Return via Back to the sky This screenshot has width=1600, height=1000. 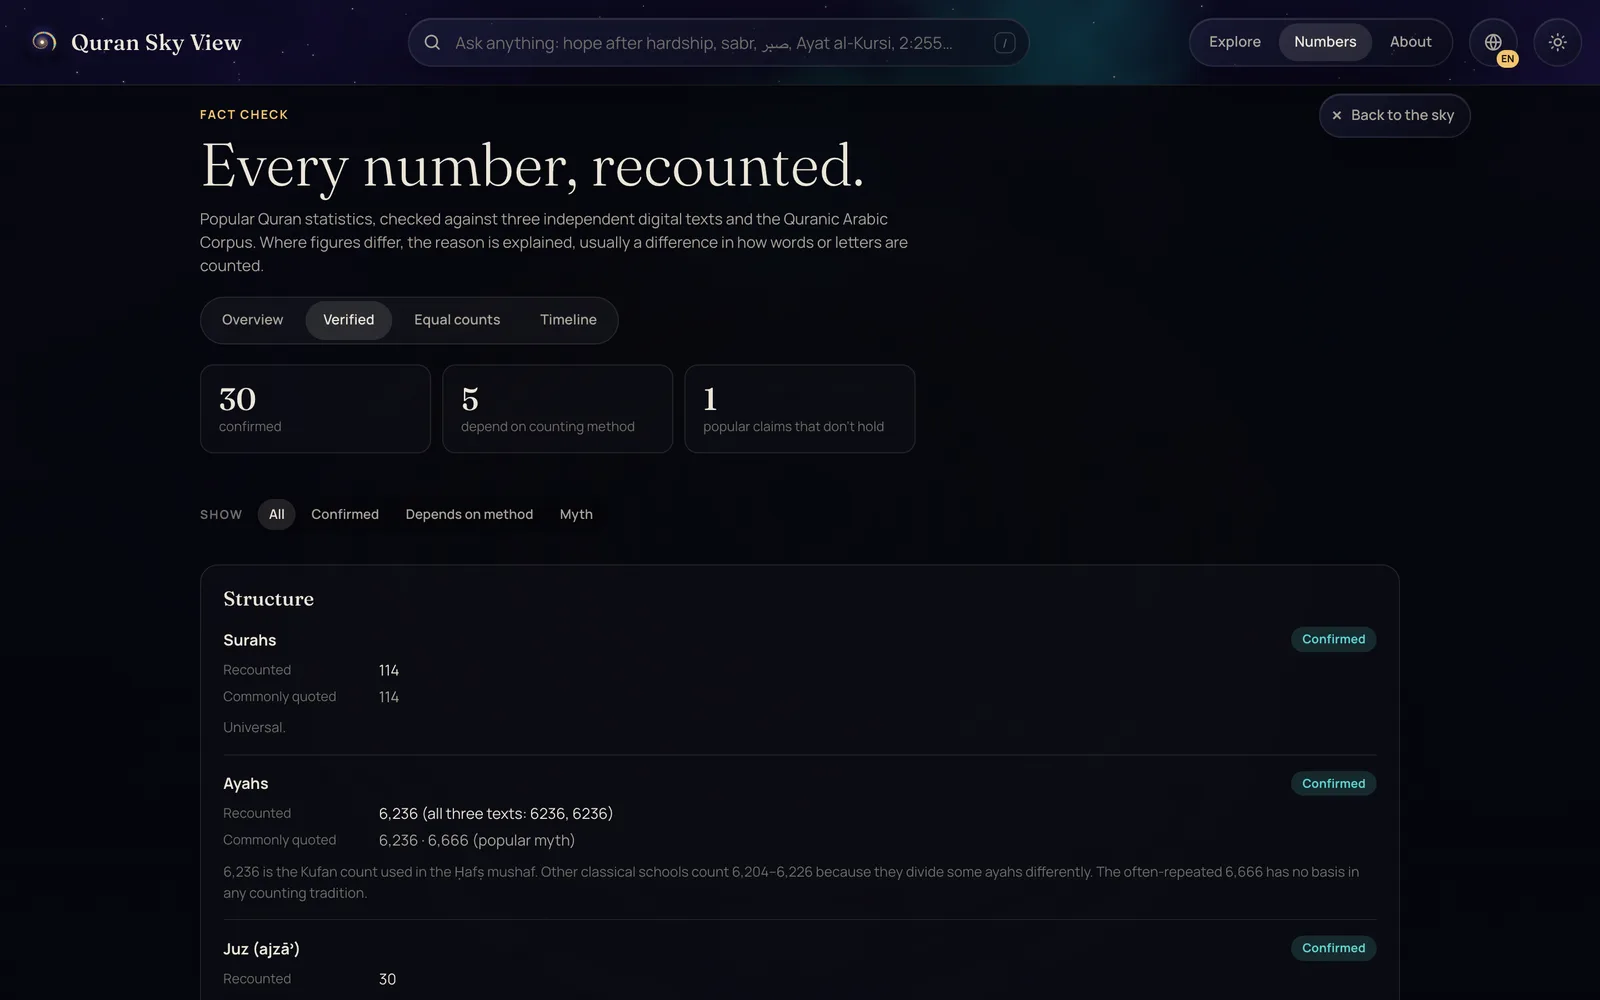(x=1394, y=116)
